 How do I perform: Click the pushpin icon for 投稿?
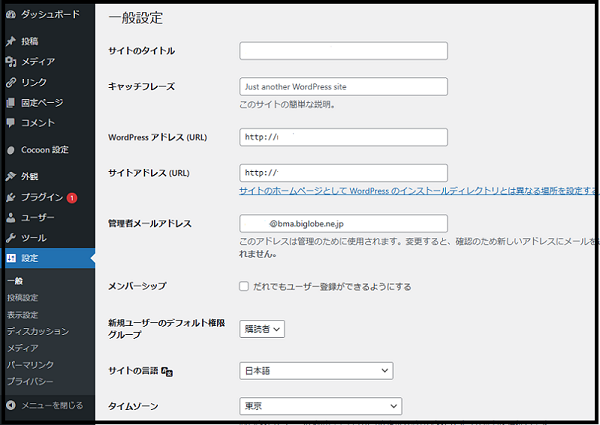coord(11,41)
